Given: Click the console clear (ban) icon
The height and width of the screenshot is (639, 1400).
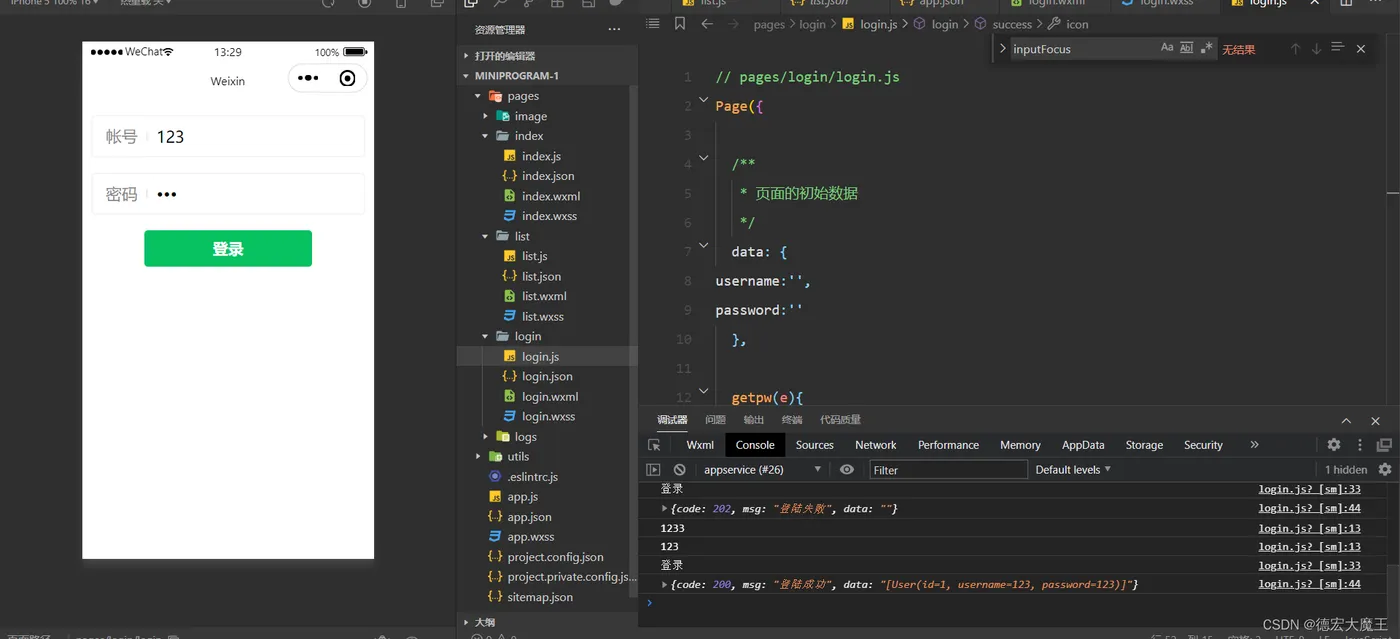Looking at the screenshot, I should tap(680, 470).
